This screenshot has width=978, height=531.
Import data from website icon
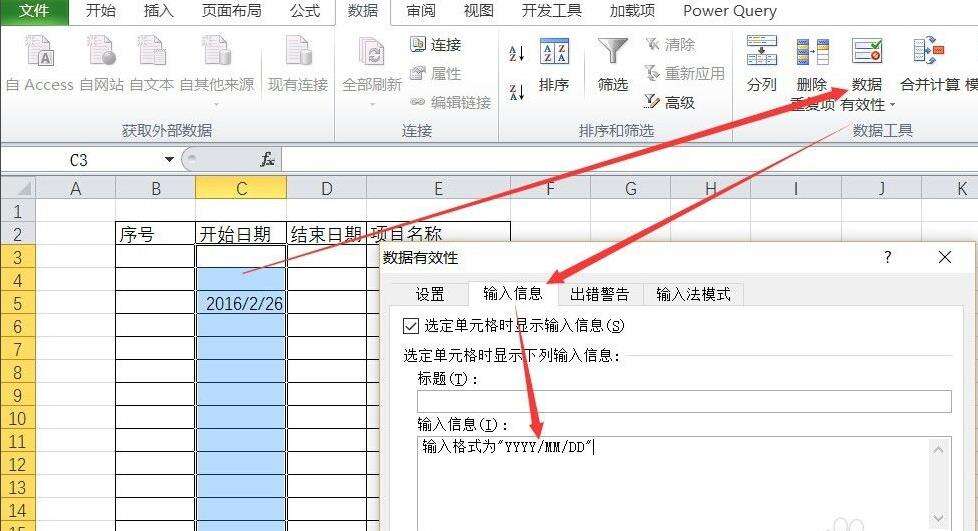click(x=102, y=51)
